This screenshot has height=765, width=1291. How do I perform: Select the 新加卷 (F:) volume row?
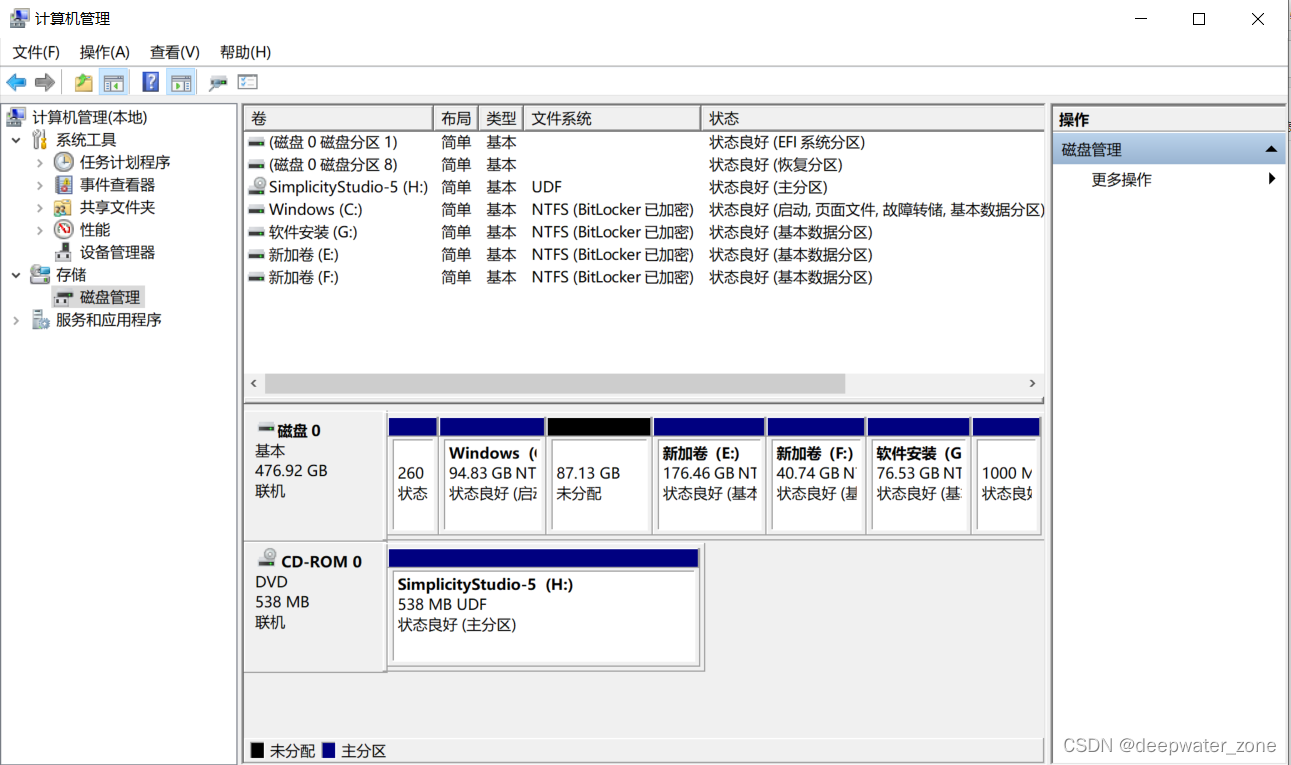(x=645, y=277)
